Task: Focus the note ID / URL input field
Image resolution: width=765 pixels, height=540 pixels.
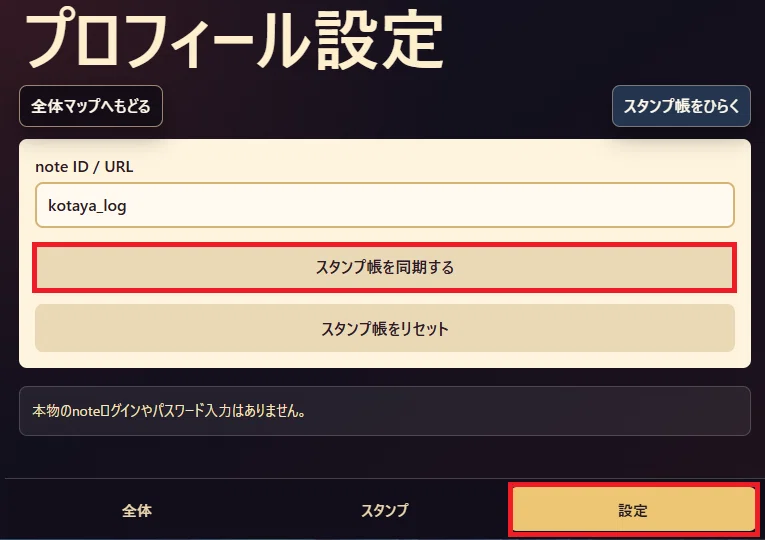Action: coord(384,205)
